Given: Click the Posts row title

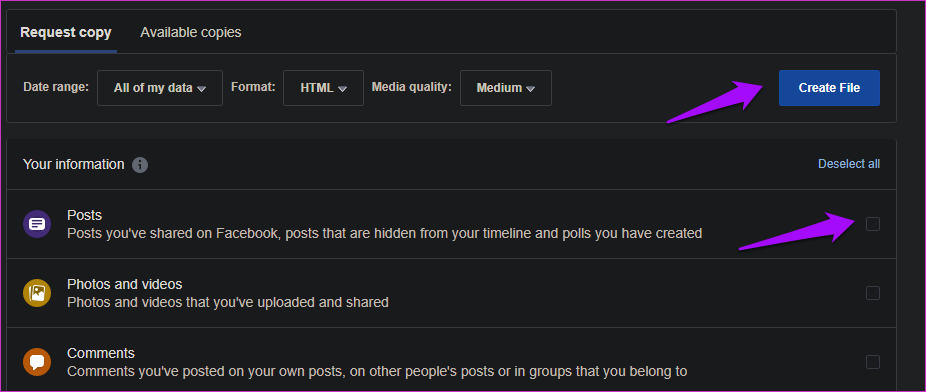Looking at the screenshot, I should pos(84,215).
